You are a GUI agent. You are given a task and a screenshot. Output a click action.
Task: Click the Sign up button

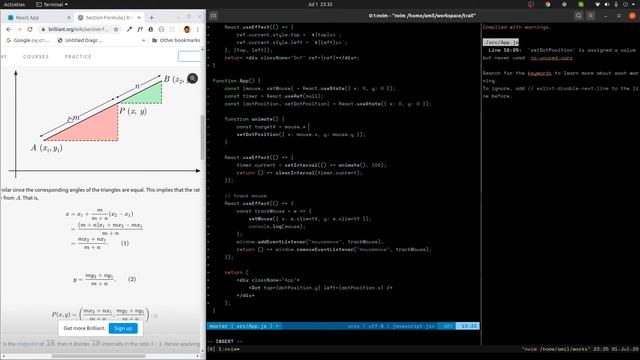[123, 328]
